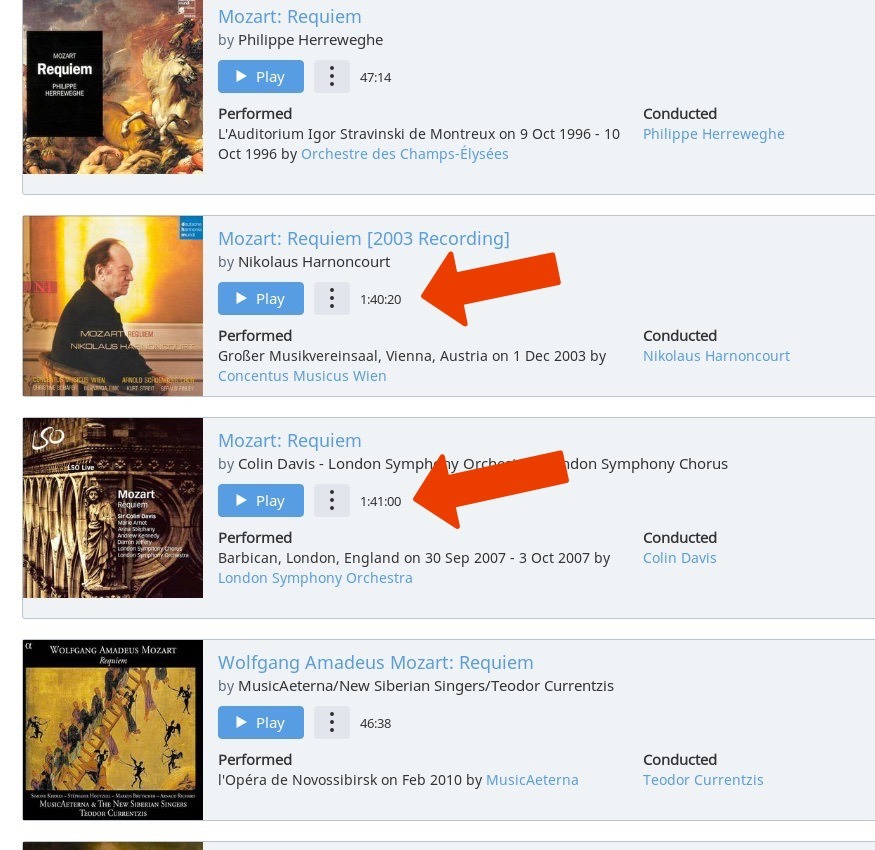This screenshot has width=875, height=850.
Task: Open three-dot menu for the Colin Davis album
Action: [332, 501]
